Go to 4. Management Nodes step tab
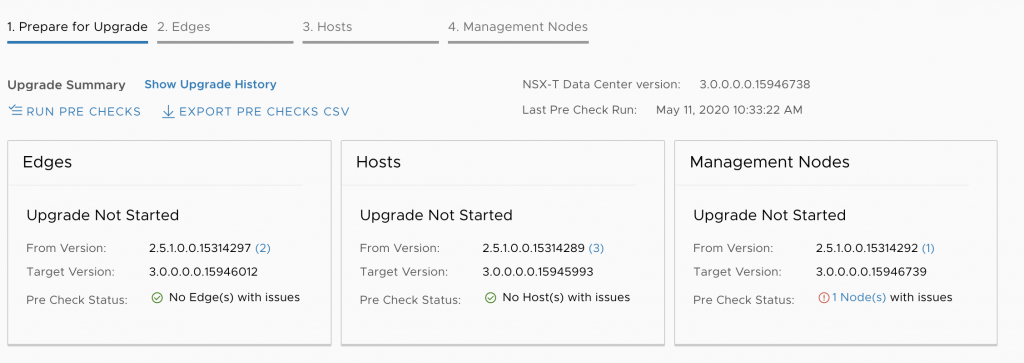The image size is (1024, 363). [x=518, y=29]
